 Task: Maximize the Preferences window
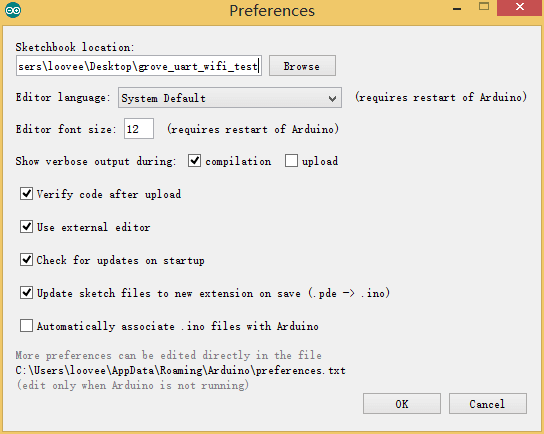pyautogui.click(x=484, y=7)
